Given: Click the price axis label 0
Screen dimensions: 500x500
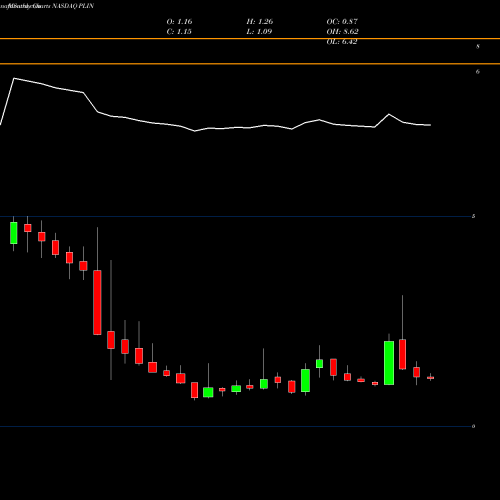Looking at the screenshot, I should click(x=474, y=426).
